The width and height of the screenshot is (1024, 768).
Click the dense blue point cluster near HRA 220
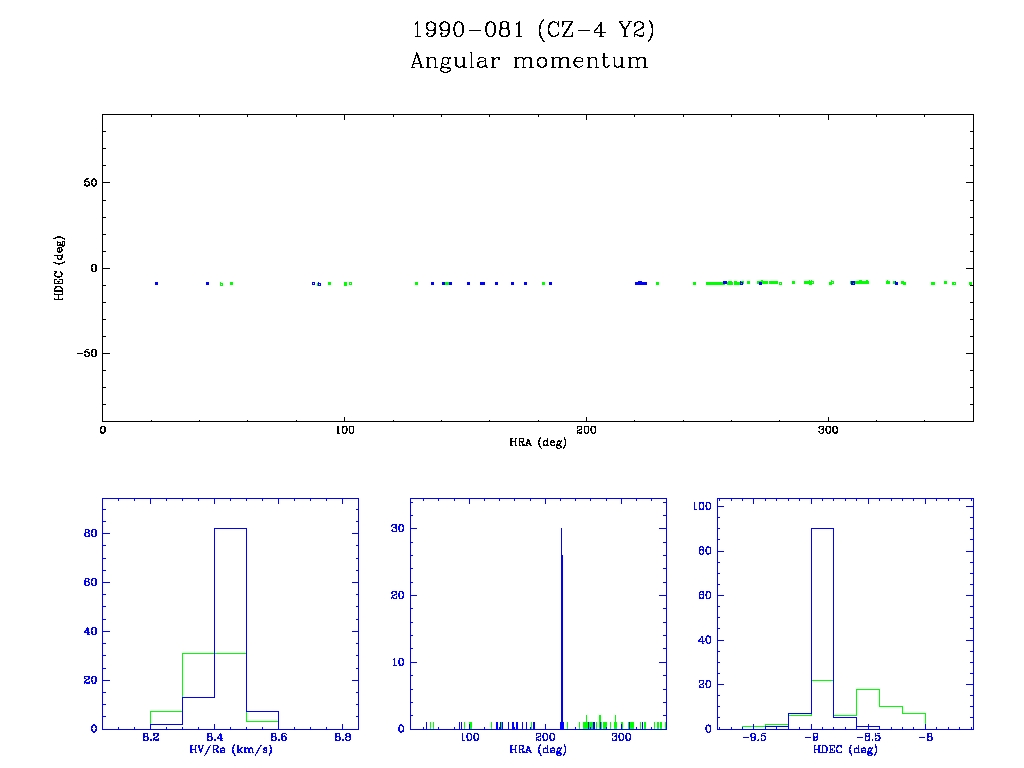(x=641, y=283)
